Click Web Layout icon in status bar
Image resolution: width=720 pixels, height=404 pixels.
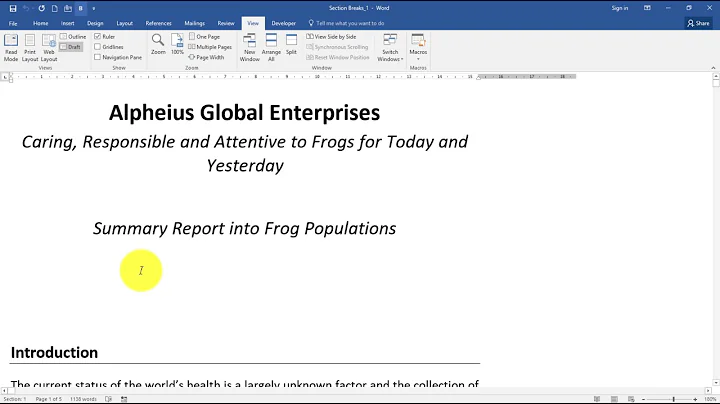631,399
